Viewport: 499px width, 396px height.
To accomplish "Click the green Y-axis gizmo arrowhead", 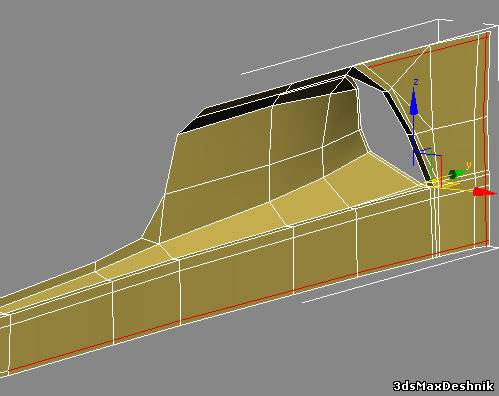I will pos(455,174).
